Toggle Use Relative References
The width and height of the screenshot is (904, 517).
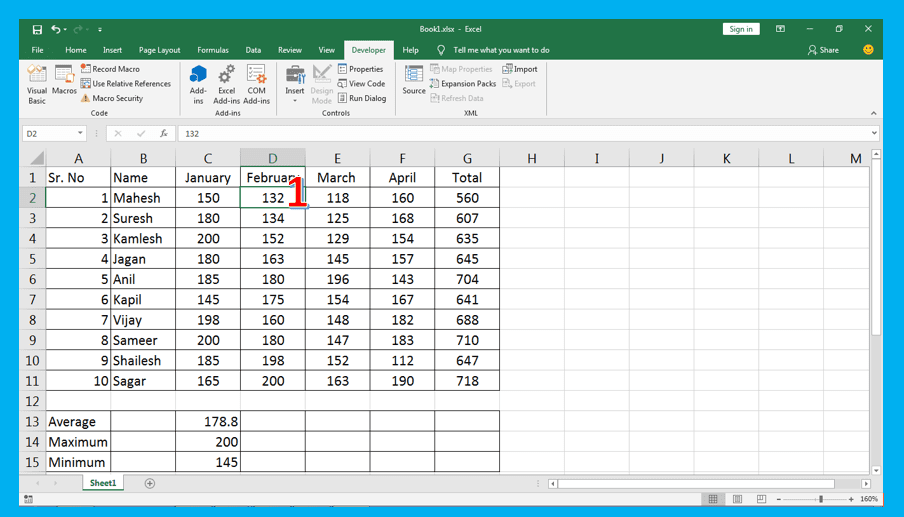tap(126, 84)
